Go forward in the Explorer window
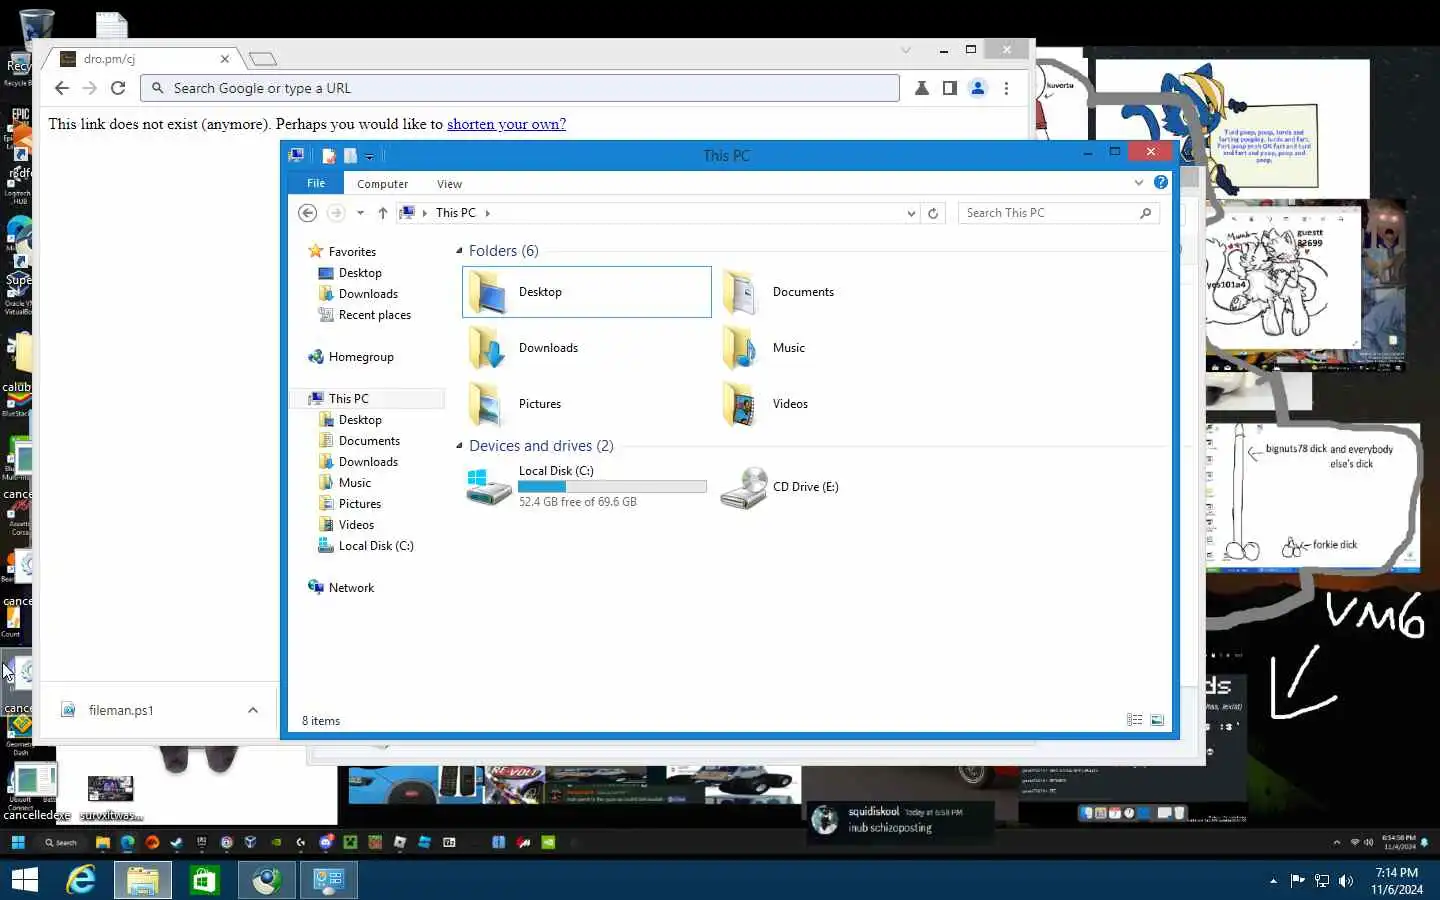This screenshot has height=900, width=1440. click(336, 213)
